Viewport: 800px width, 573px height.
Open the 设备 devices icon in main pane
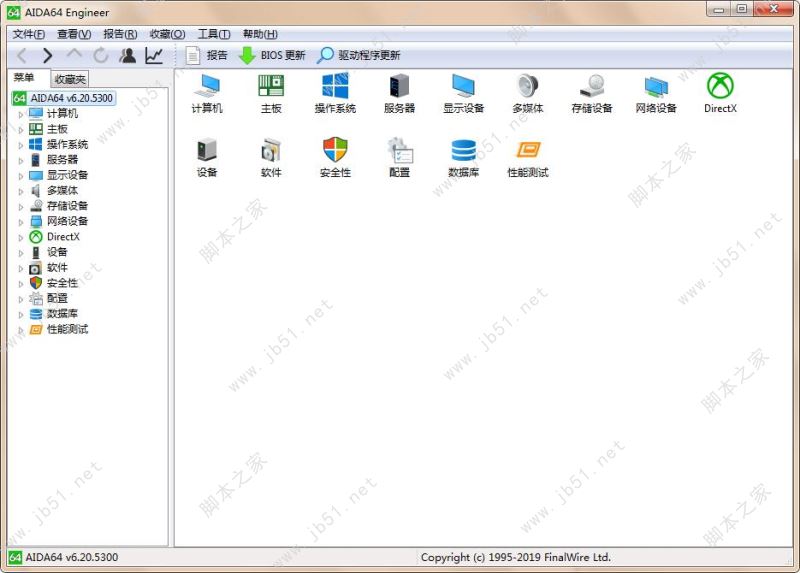point(207,157)
